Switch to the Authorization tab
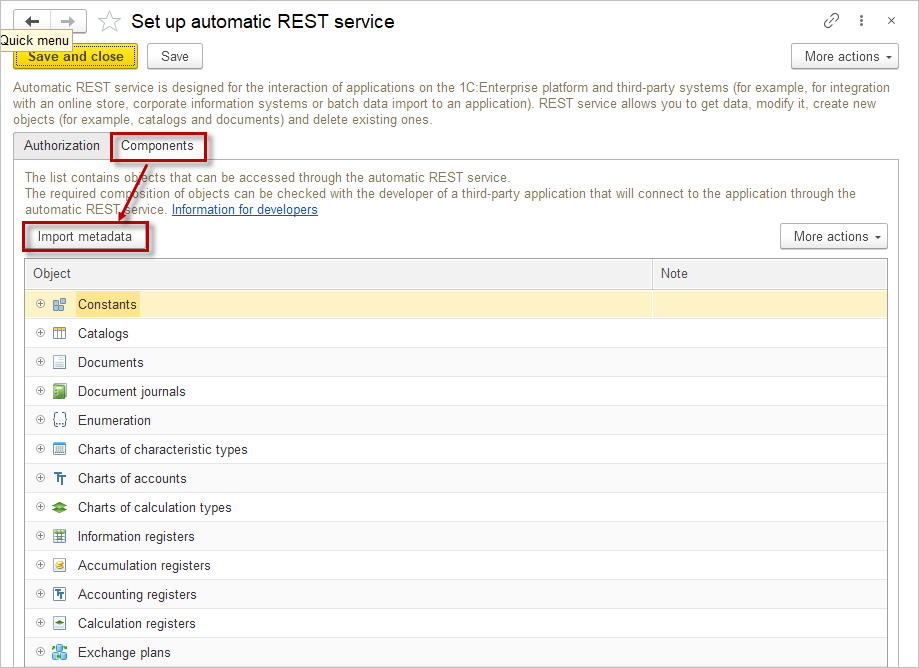Viewport: 919px width, 668px height. 62,146
